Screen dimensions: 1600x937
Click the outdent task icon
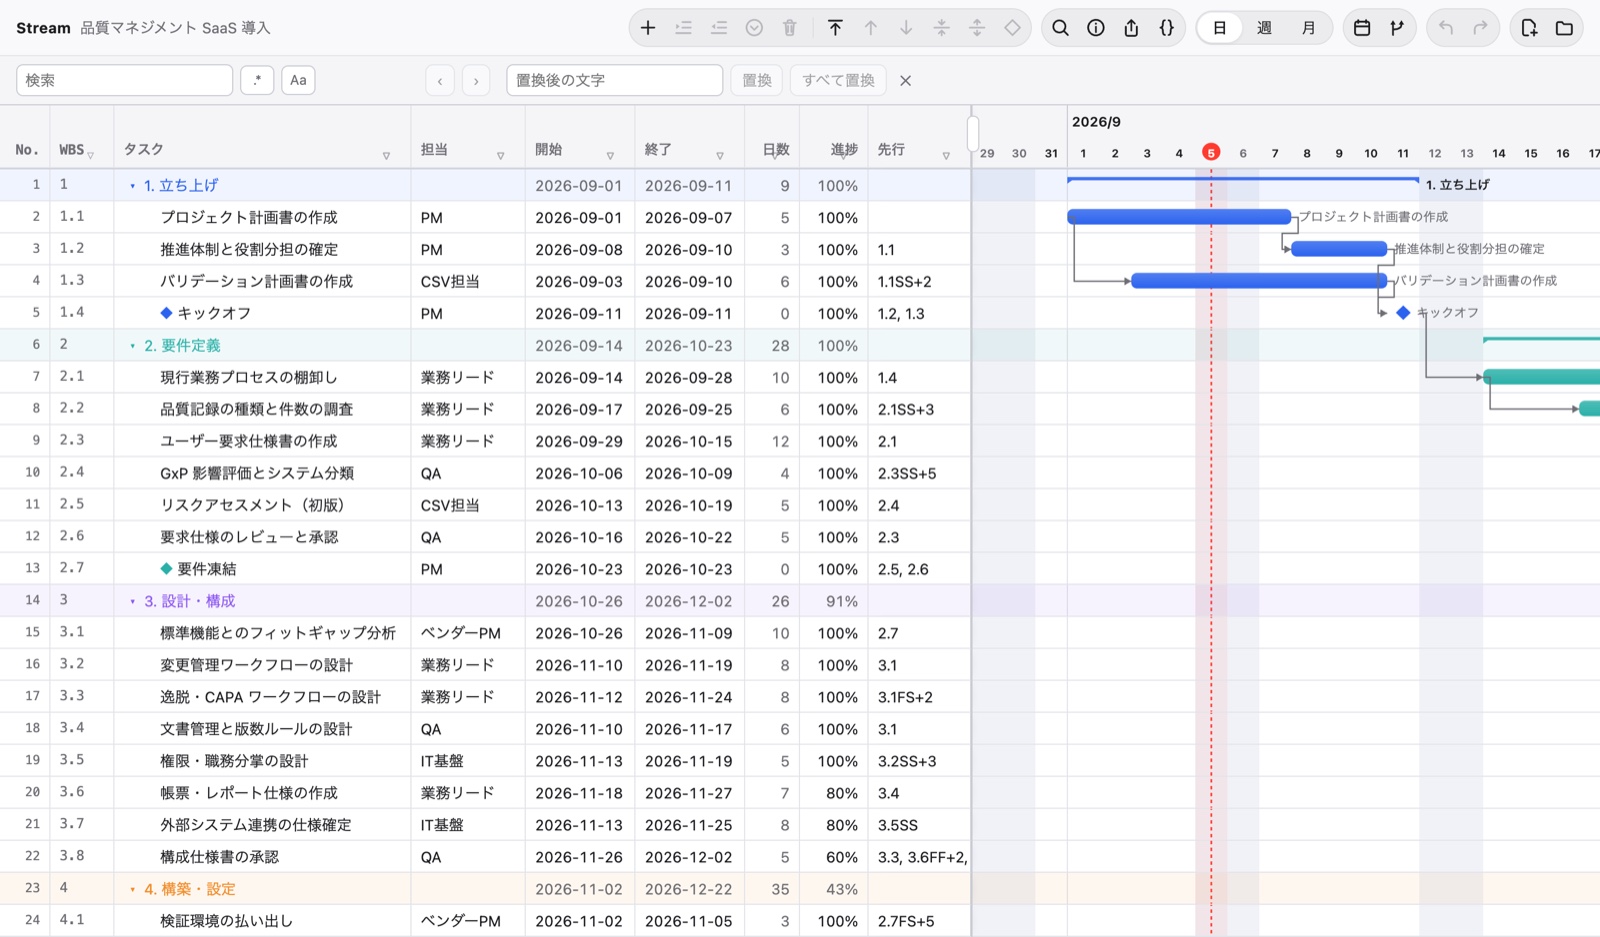[719, 28]
